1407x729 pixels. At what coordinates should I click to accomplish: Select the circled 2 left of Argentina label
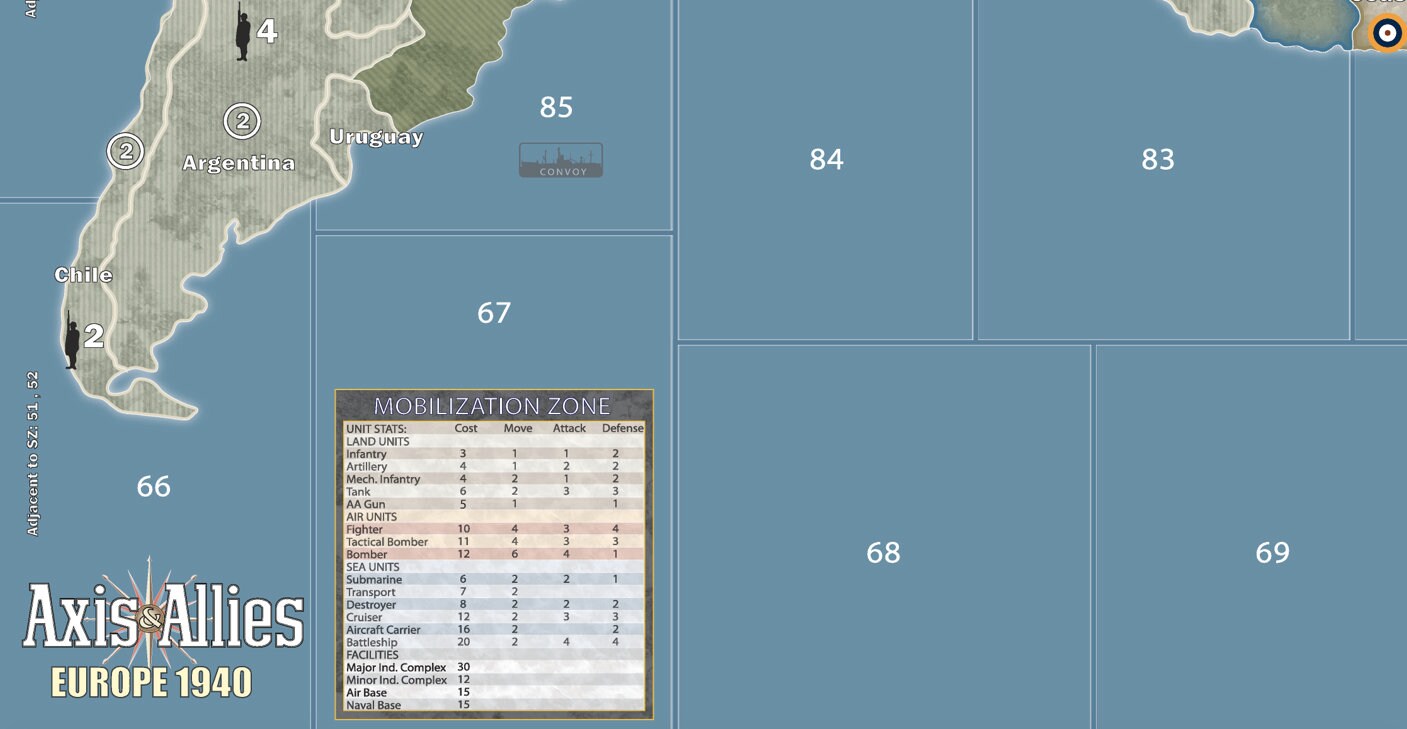[x=126, y=151]
